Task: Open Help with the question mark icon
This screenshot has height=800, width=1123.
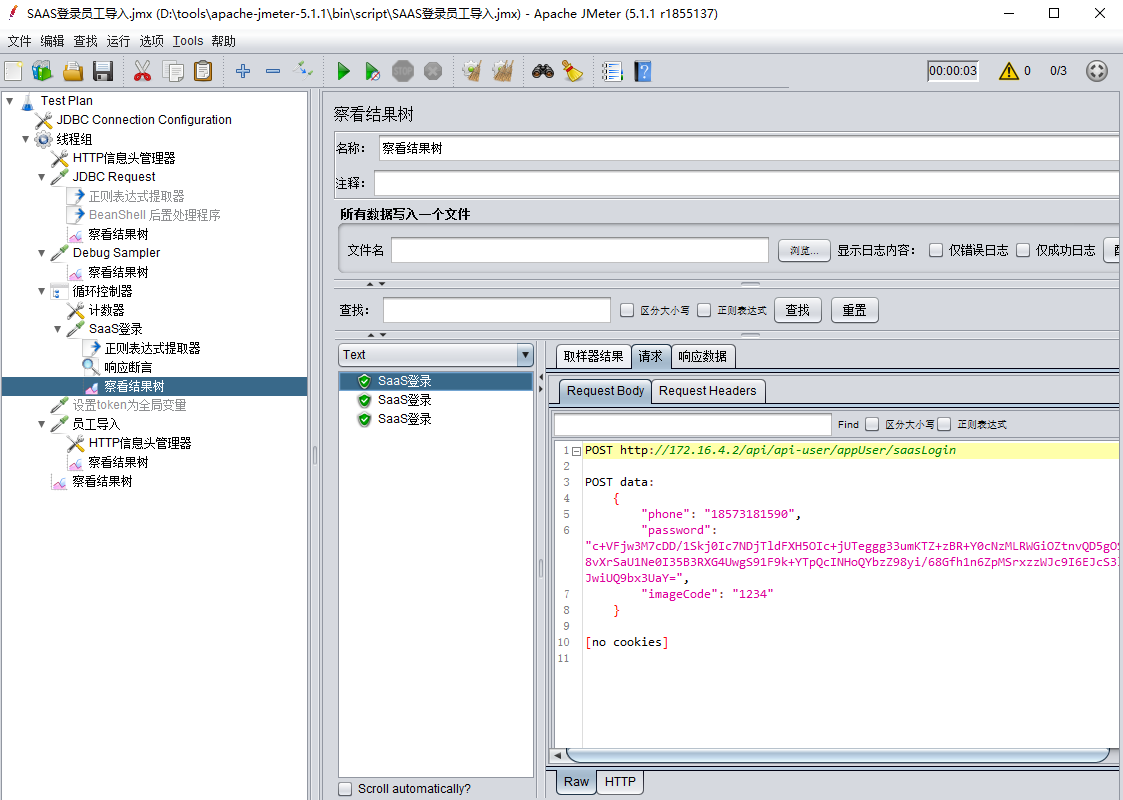Action: 642,71
